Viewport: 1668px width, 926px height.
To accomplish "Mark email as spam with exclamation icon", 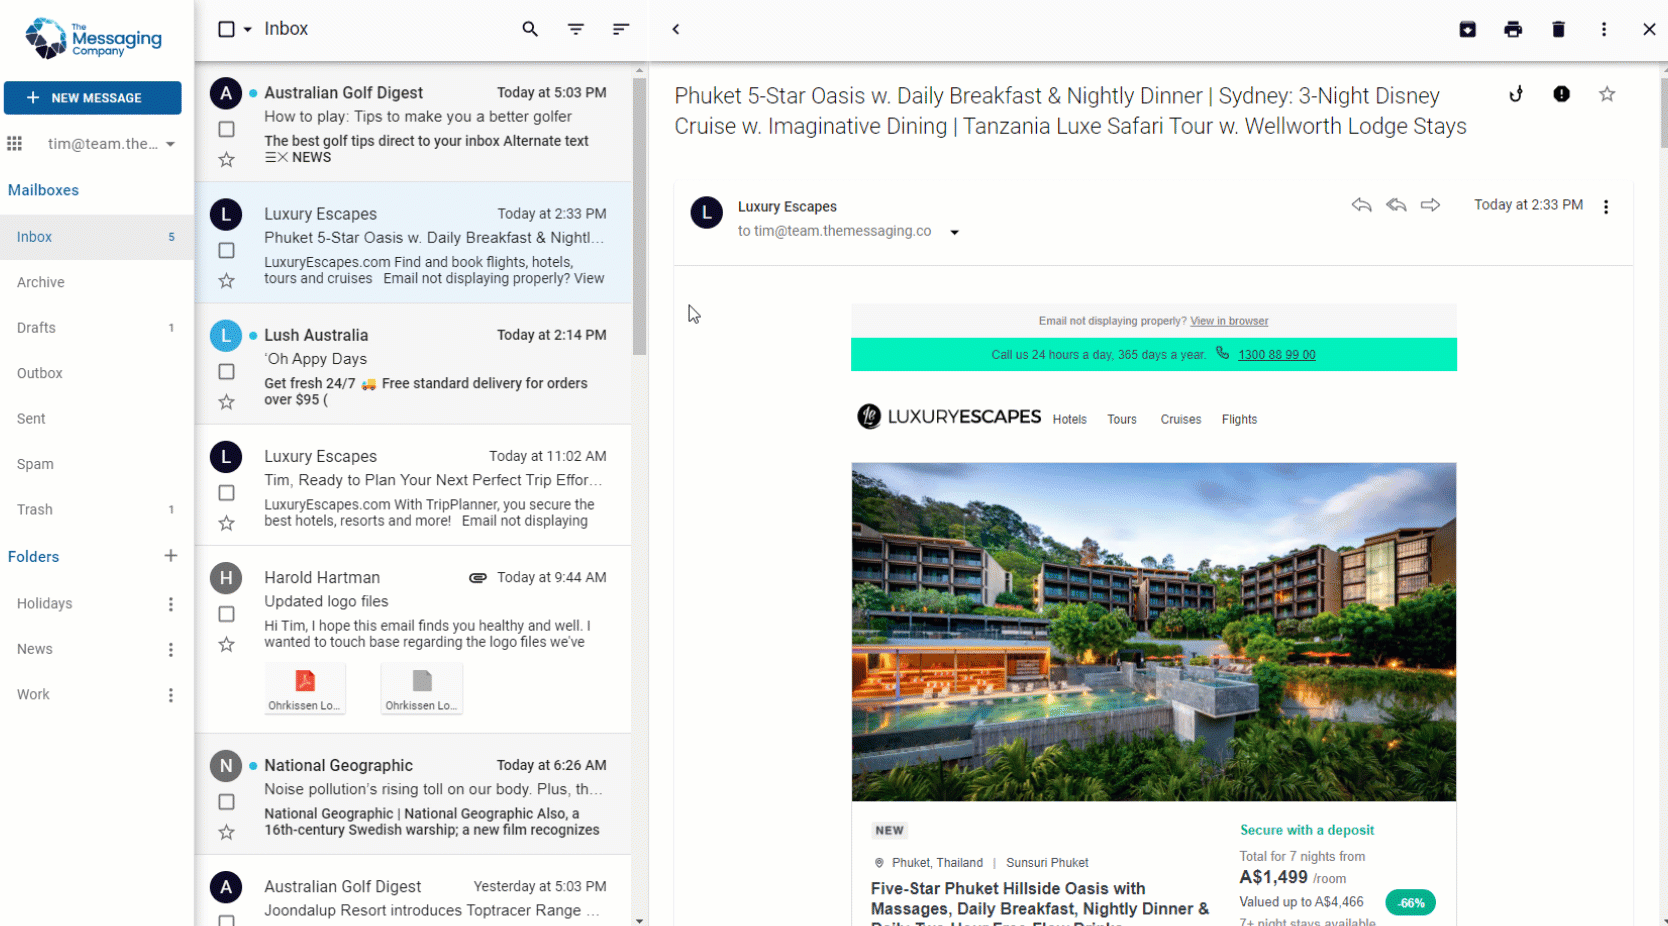I will [1561, 94].
